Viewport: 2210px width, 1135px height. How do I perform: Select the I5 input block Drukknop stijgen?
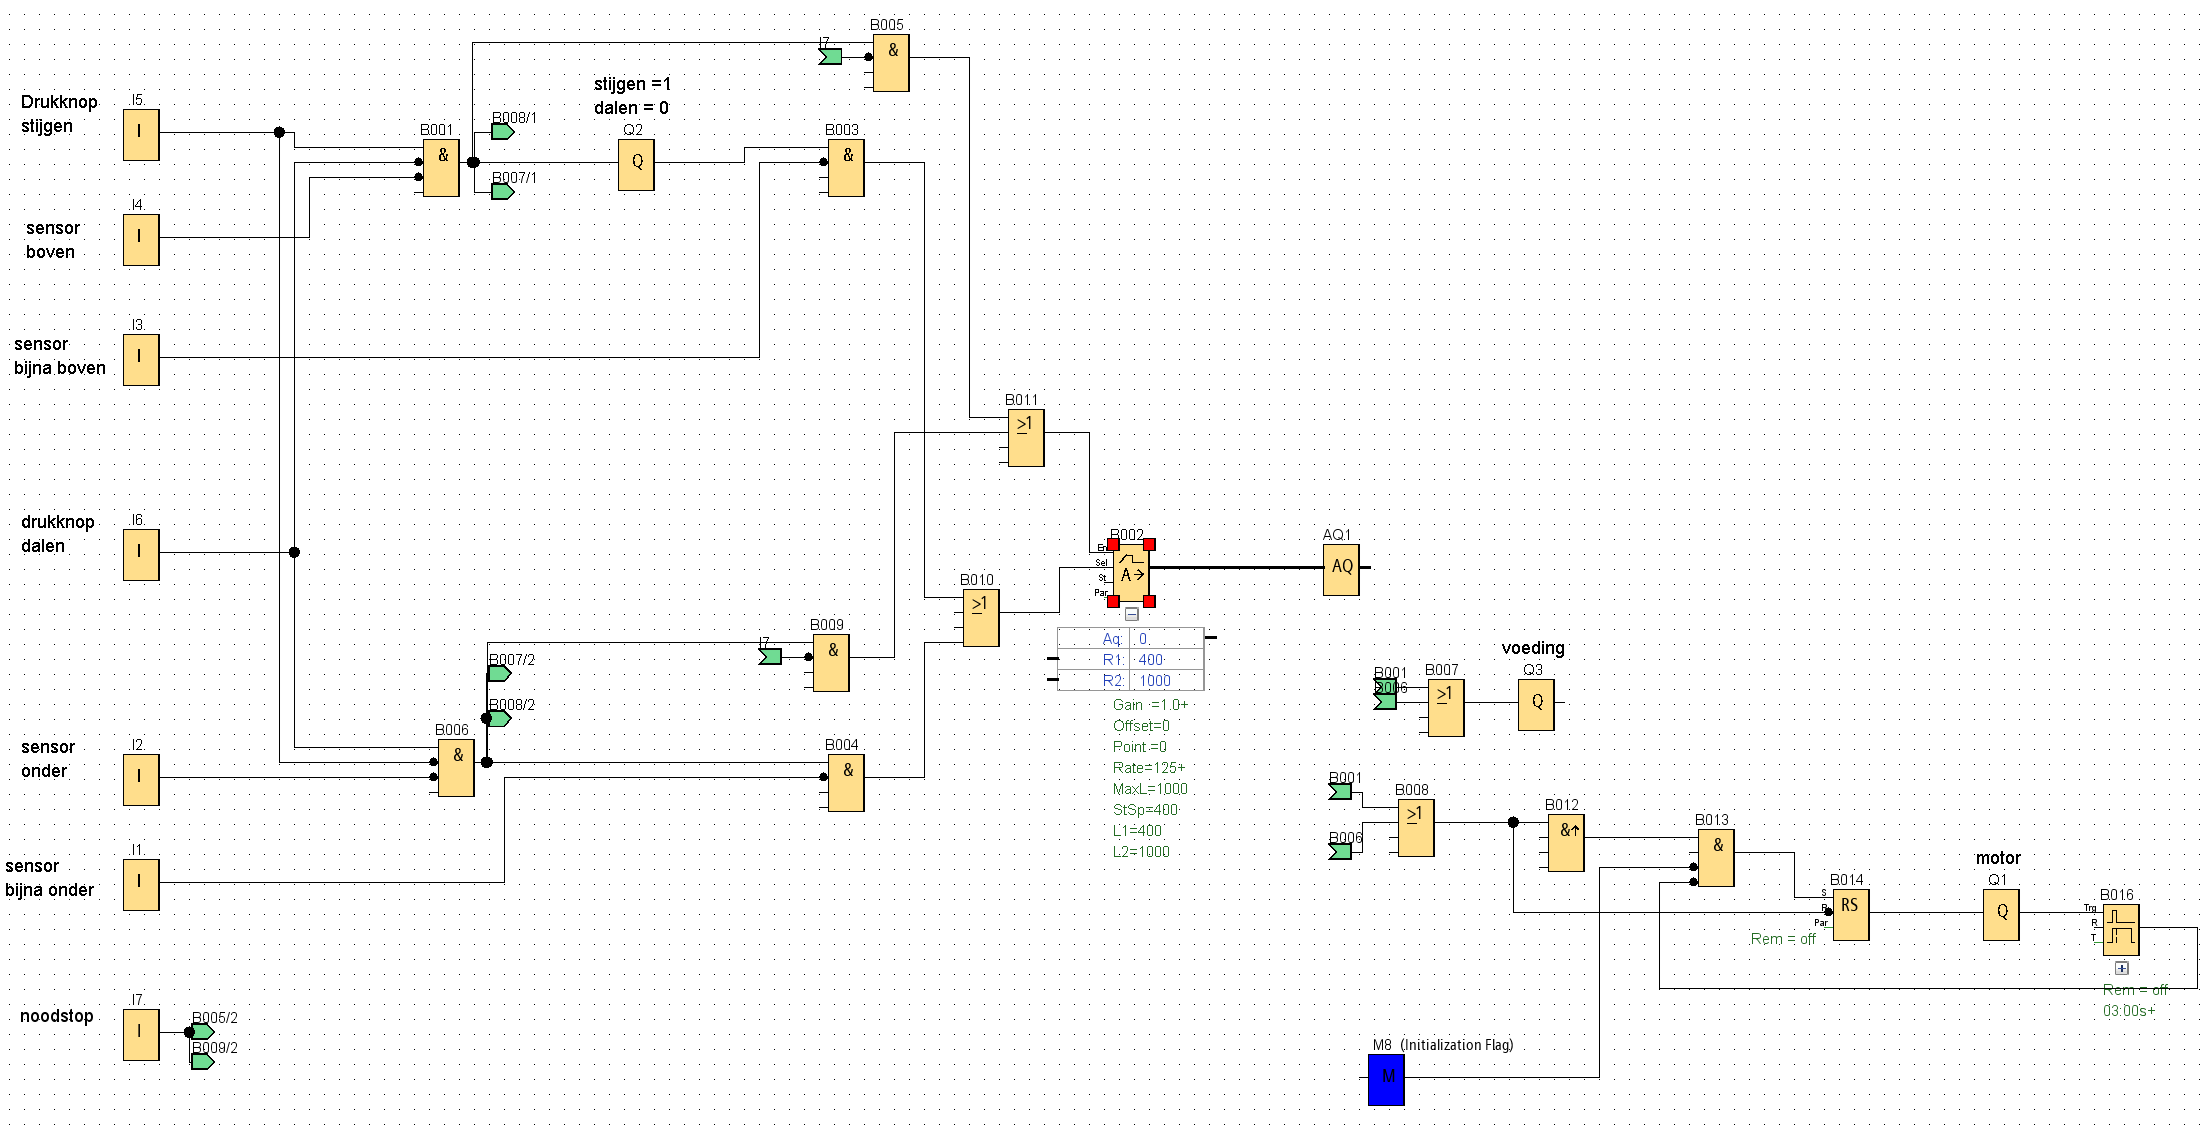141,135
